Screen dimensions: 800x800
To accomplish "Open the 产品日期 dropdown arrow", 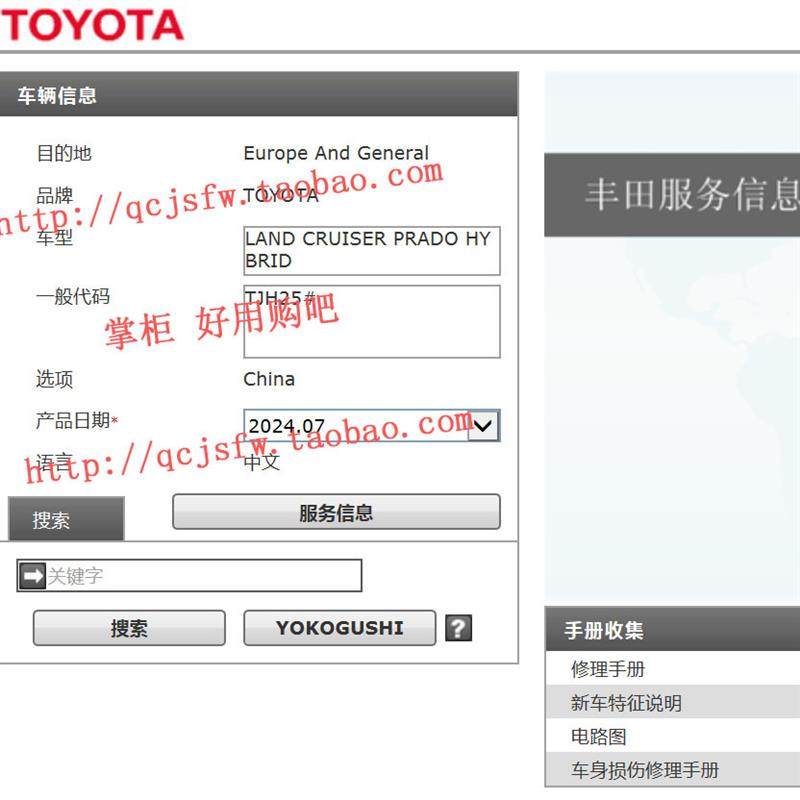I will (483, 425).
